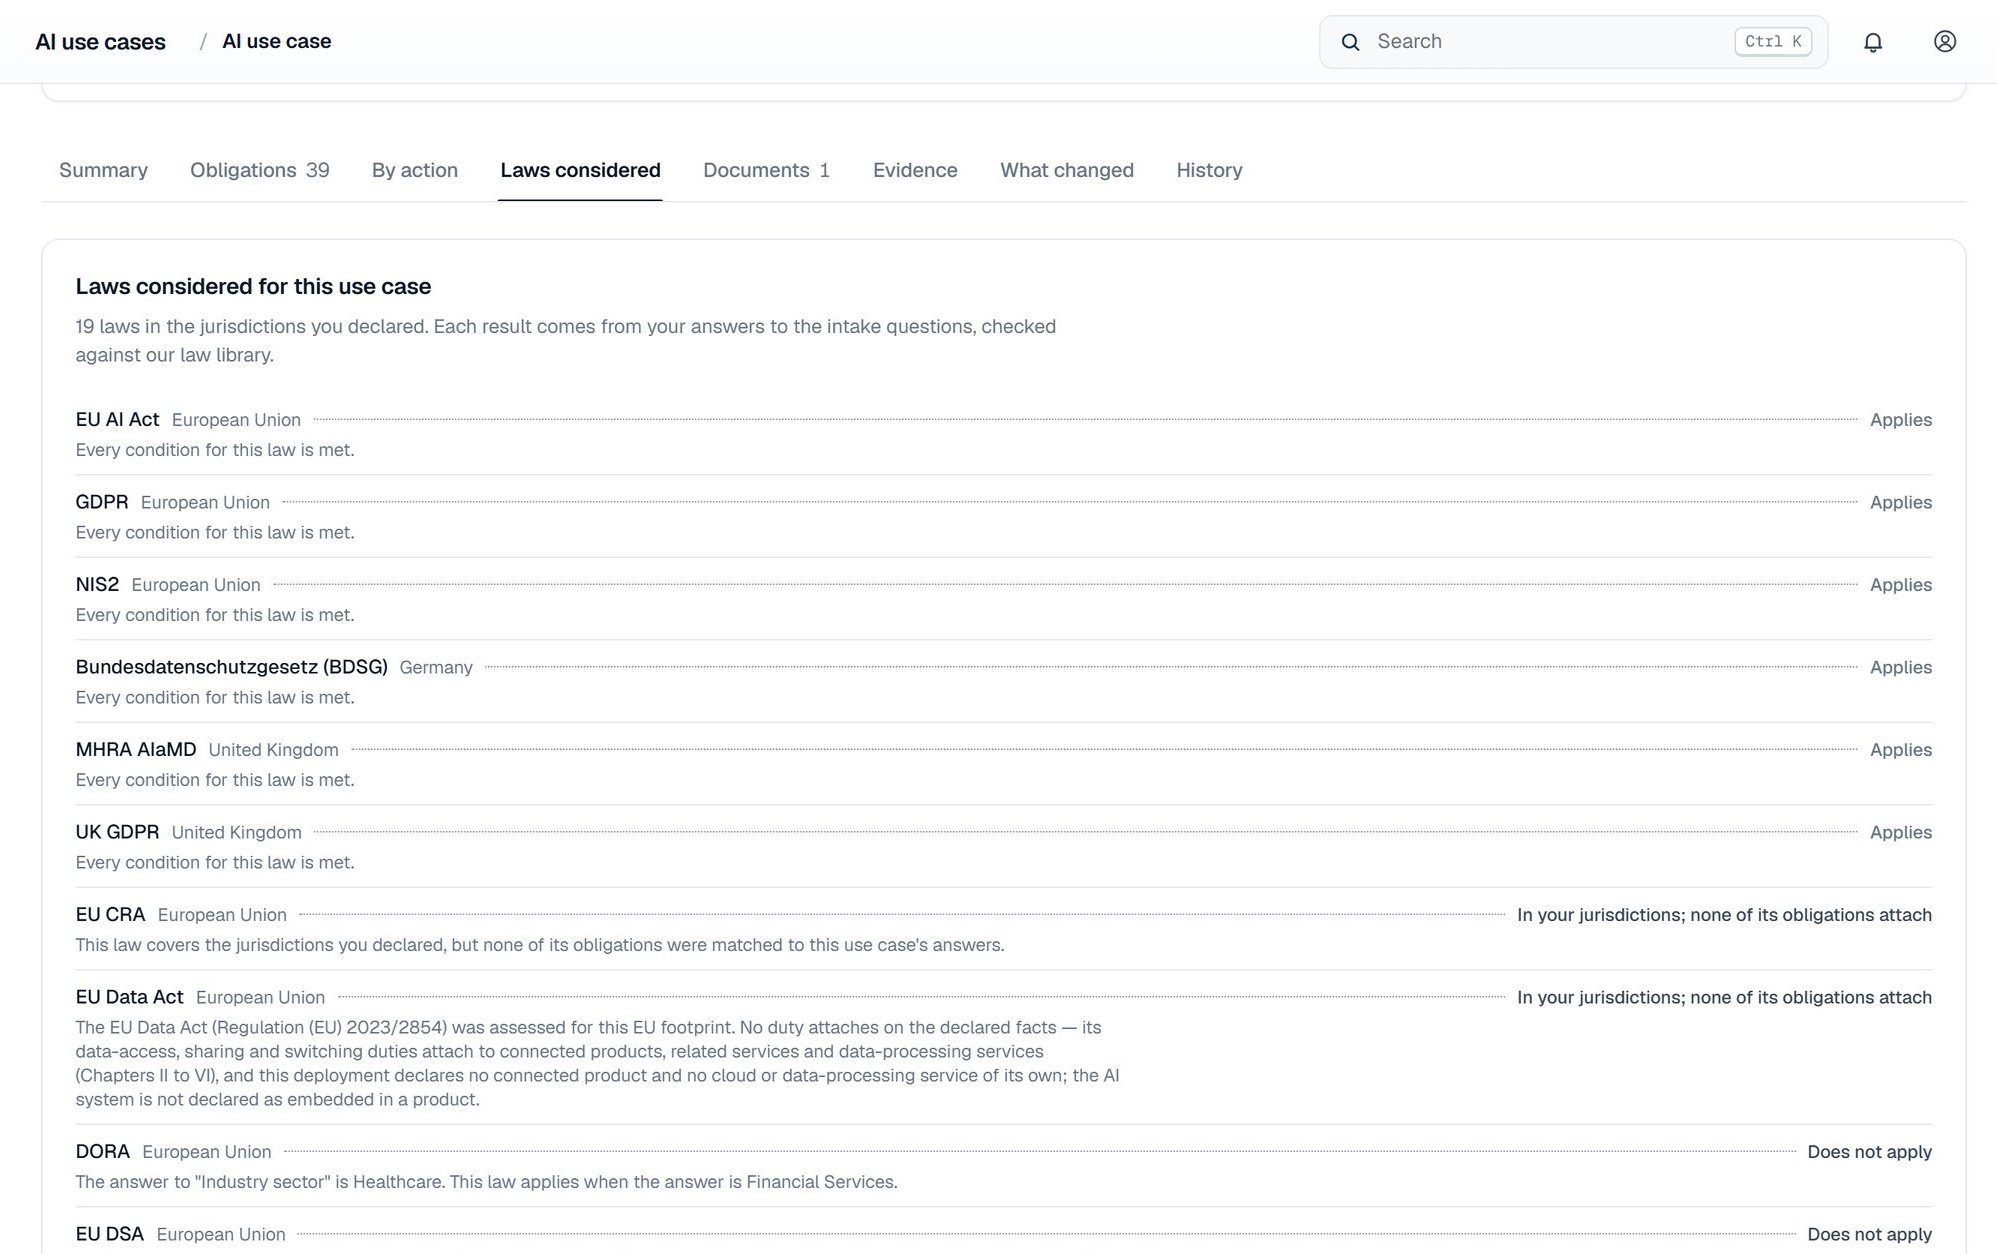Image resolution: width=1997 pixels, height=1254 pixels.
Task: Go to AI use cases breadcrumb
Action: [100, 42]
